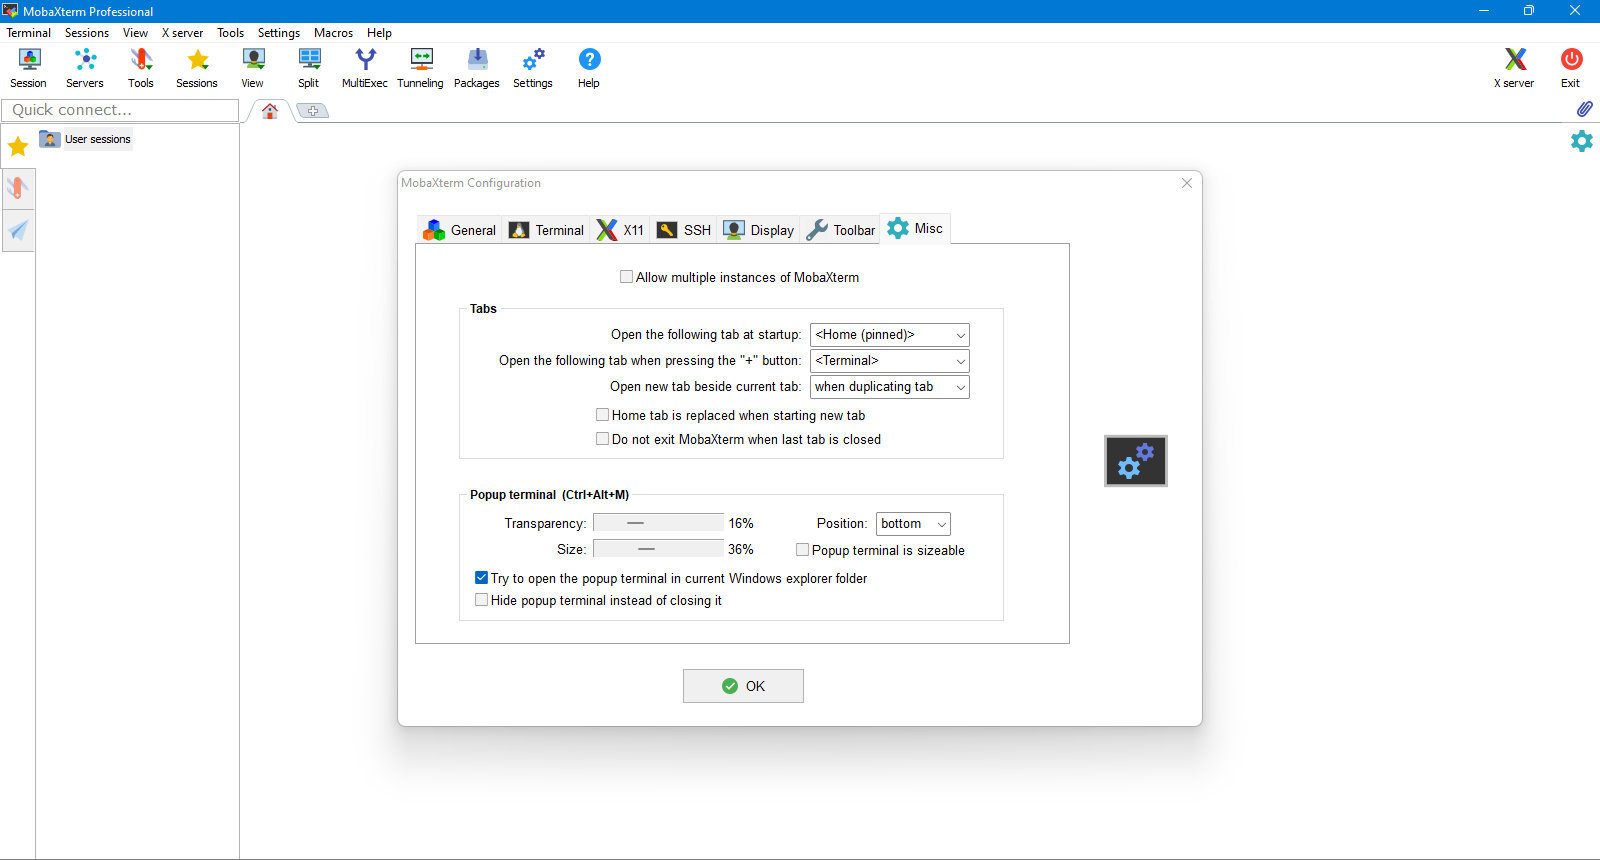
Task: Expand the startup tab dropdown
Action: [x=889, y=335]
